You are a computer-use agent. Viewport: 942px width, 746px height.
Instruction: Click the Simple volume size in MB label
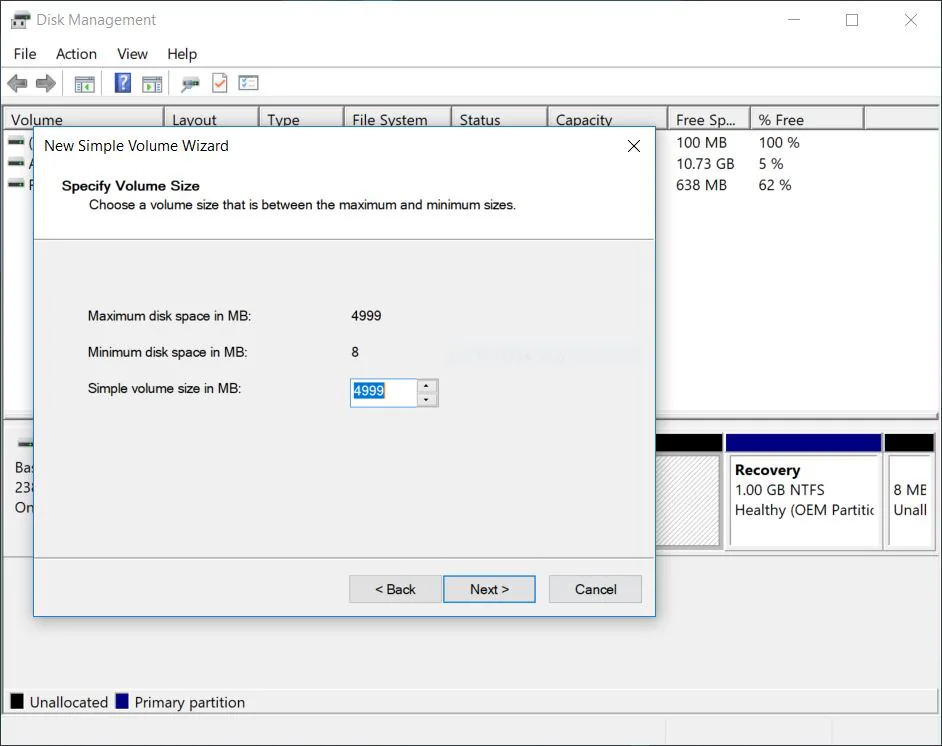[x=164, y=389]
